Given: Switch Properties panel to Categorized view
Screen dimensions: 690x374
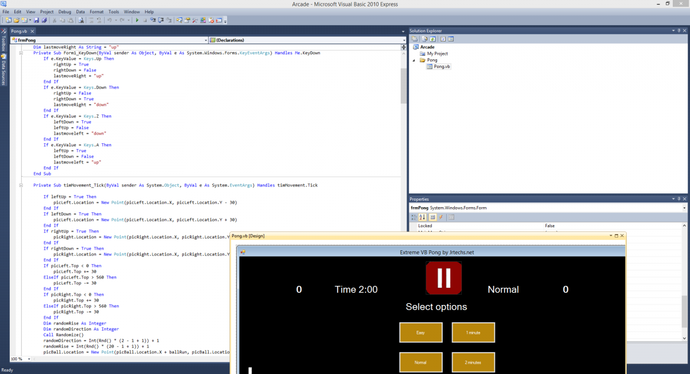Looking at the screenshot, I should click(x=414, y=217).
